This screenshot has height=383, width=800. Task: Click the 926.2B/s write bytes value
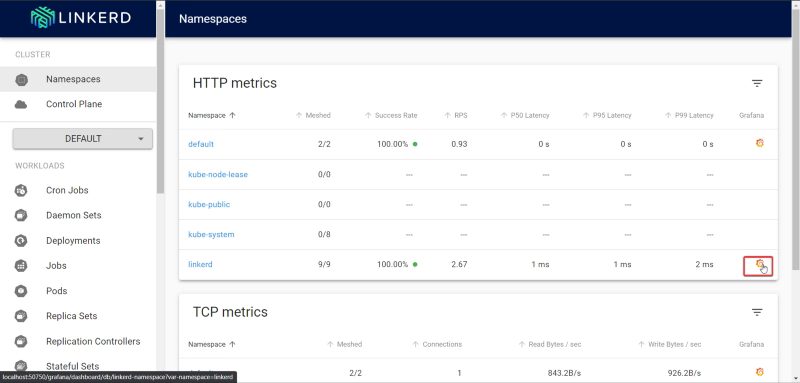point(684,373)
